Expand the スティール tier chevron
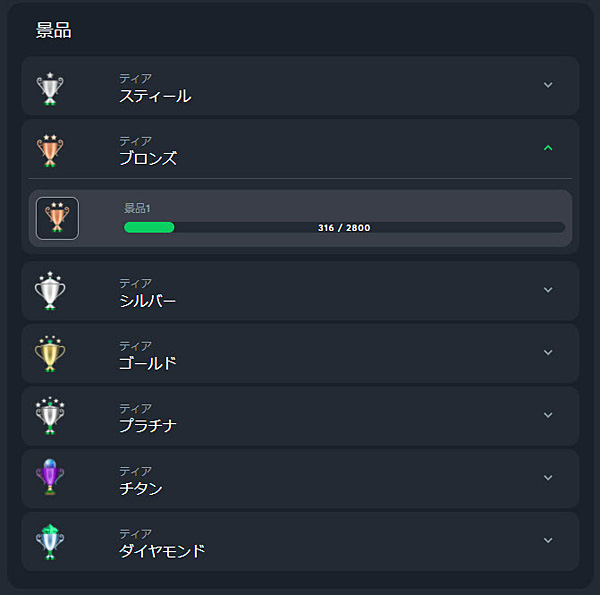 point(548,85)
